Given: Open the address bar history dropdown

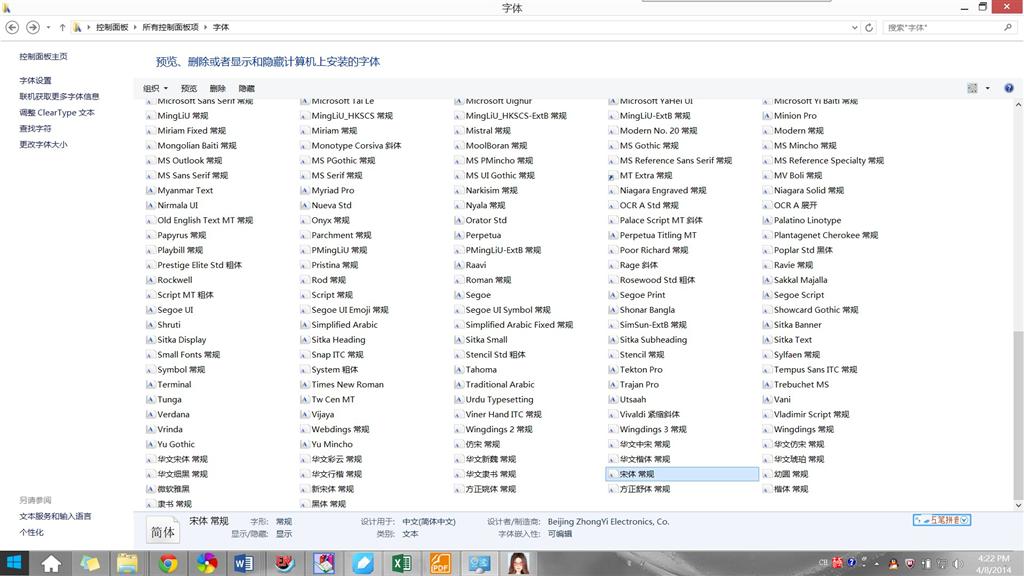Looking at the screenshot, I should [x=854, y=27].
